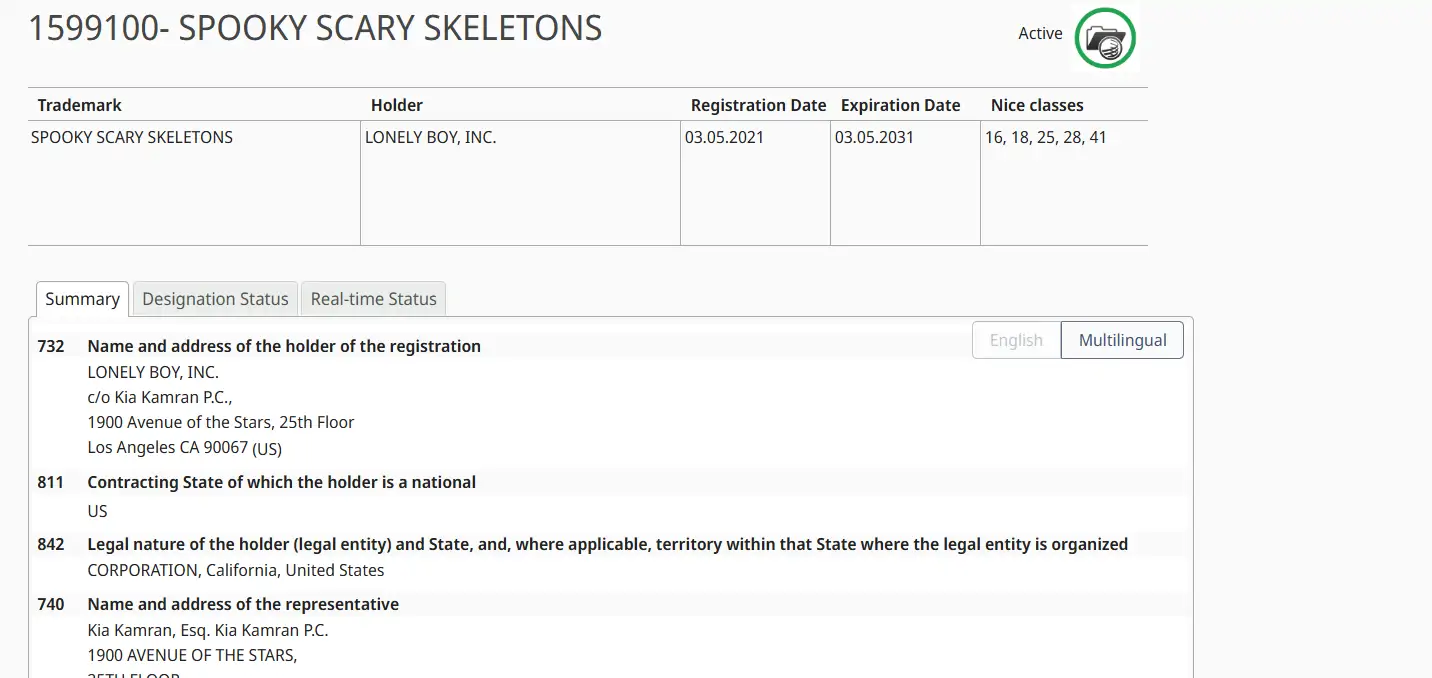This screenshot has height=678, width=1432.
Task: Click the 03.05.2031 expiration date cell
Action: [x=874, y=138]
